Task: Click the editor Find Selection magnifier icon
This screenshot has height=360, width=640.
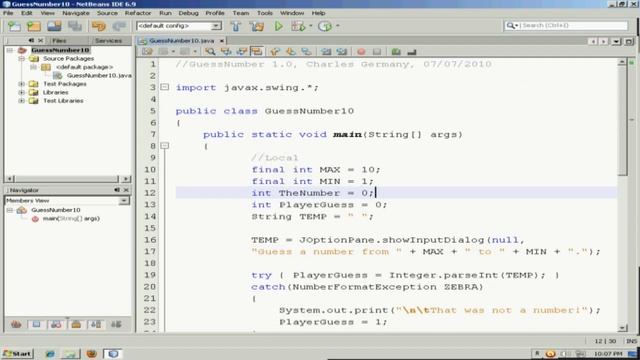Action: (210, 52)
